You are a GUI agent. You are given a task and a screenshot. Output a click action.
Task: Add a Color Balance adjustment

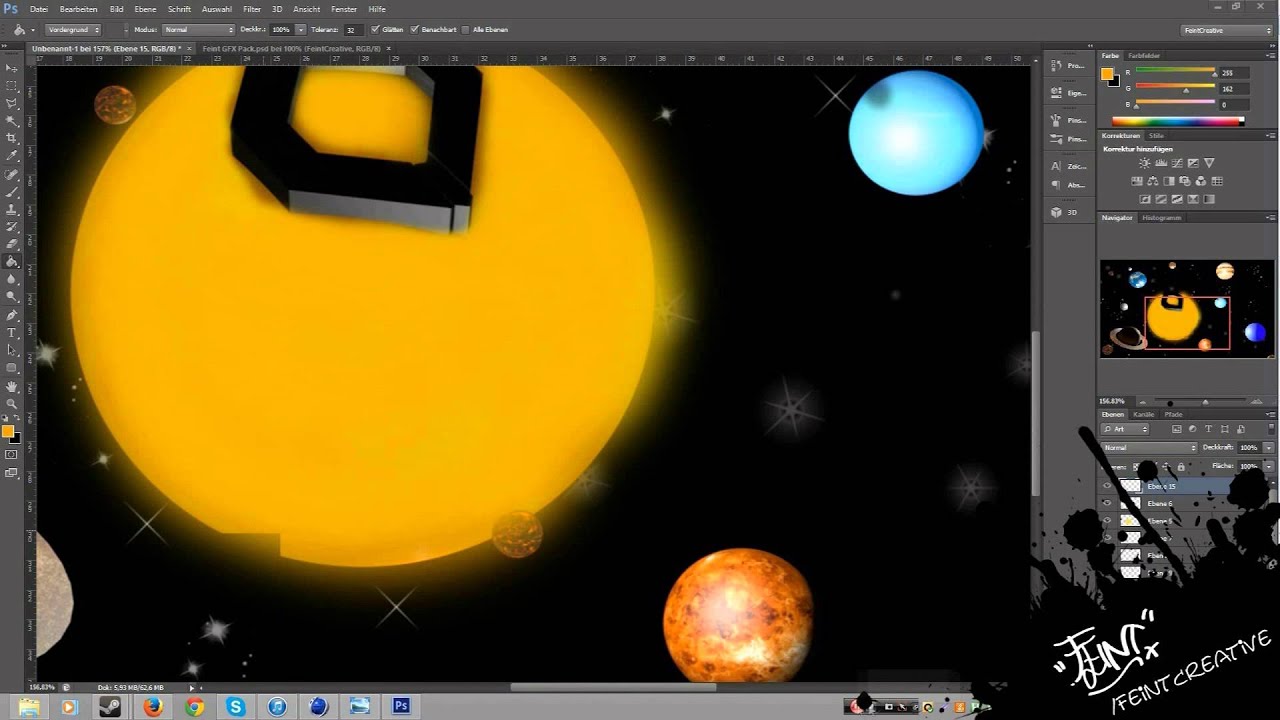pyautogui.click(x=1153, y=181)
